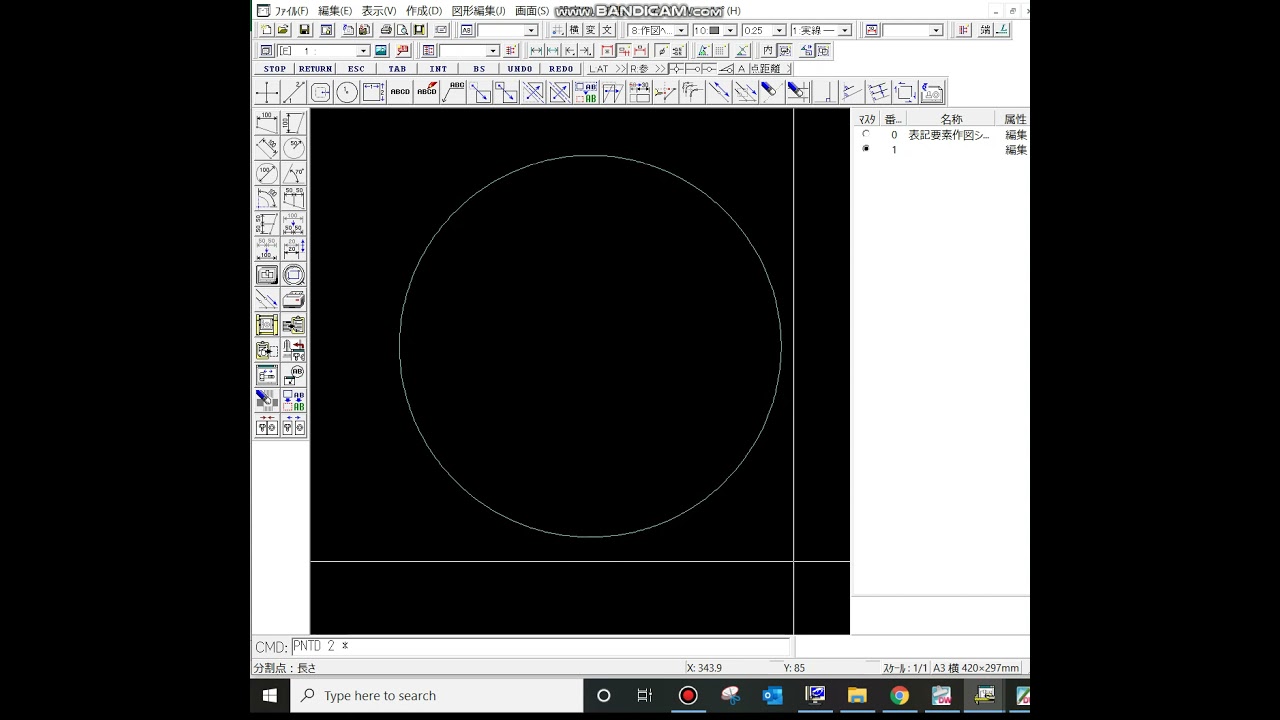Click 表記要素作図シ... row name
The height and width of the screenshot is (720, 1280).
[x=948, y=135]
